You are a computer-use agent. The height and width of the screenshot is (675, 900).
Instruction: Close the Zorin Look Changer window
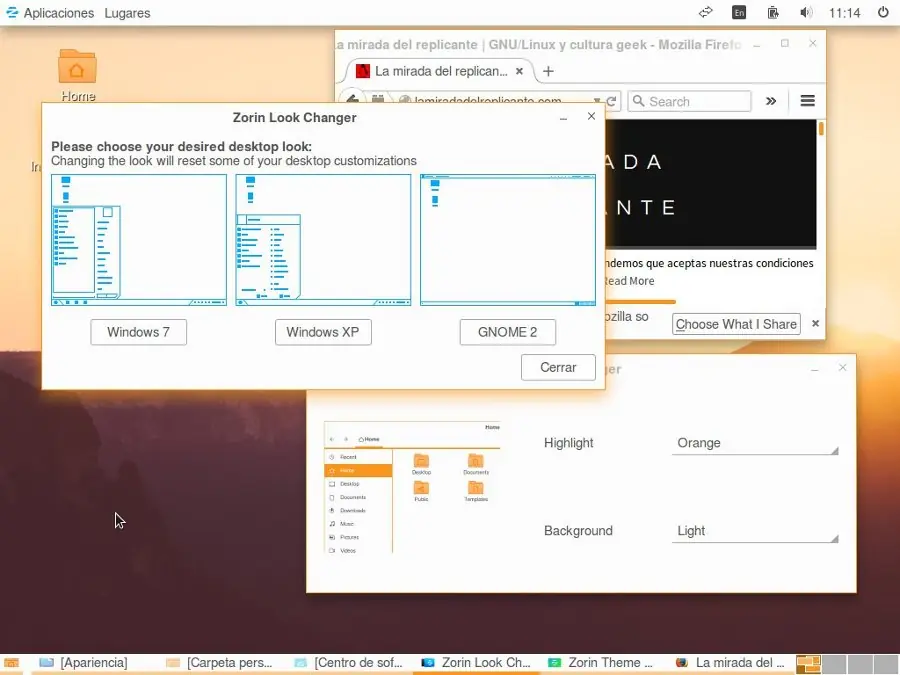591,117
